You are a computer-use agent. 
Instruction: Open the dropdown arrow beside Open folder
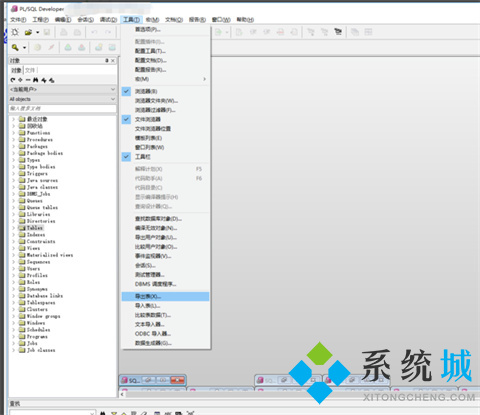click(x=38, y=32)
